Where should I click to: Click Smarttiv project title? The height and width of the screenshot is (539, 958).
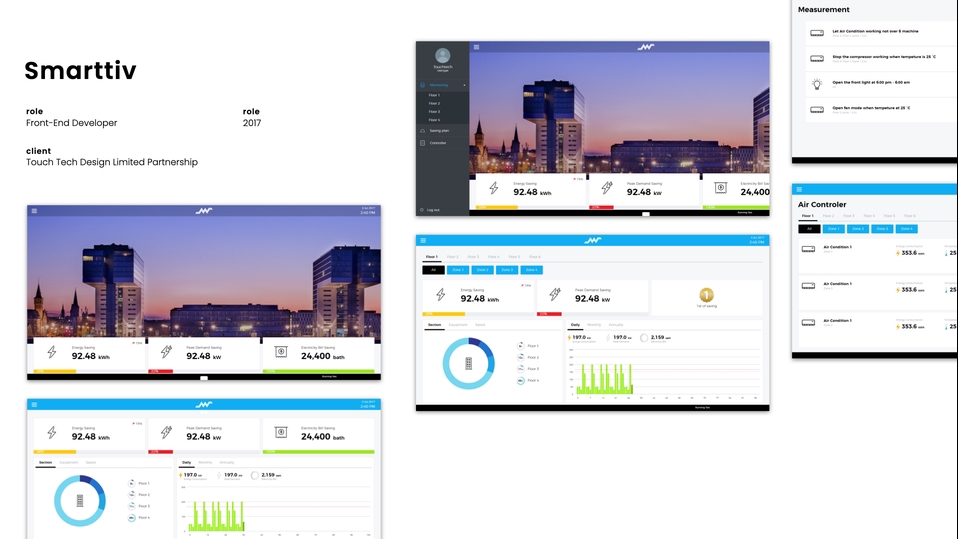click(x=81, y=71)
